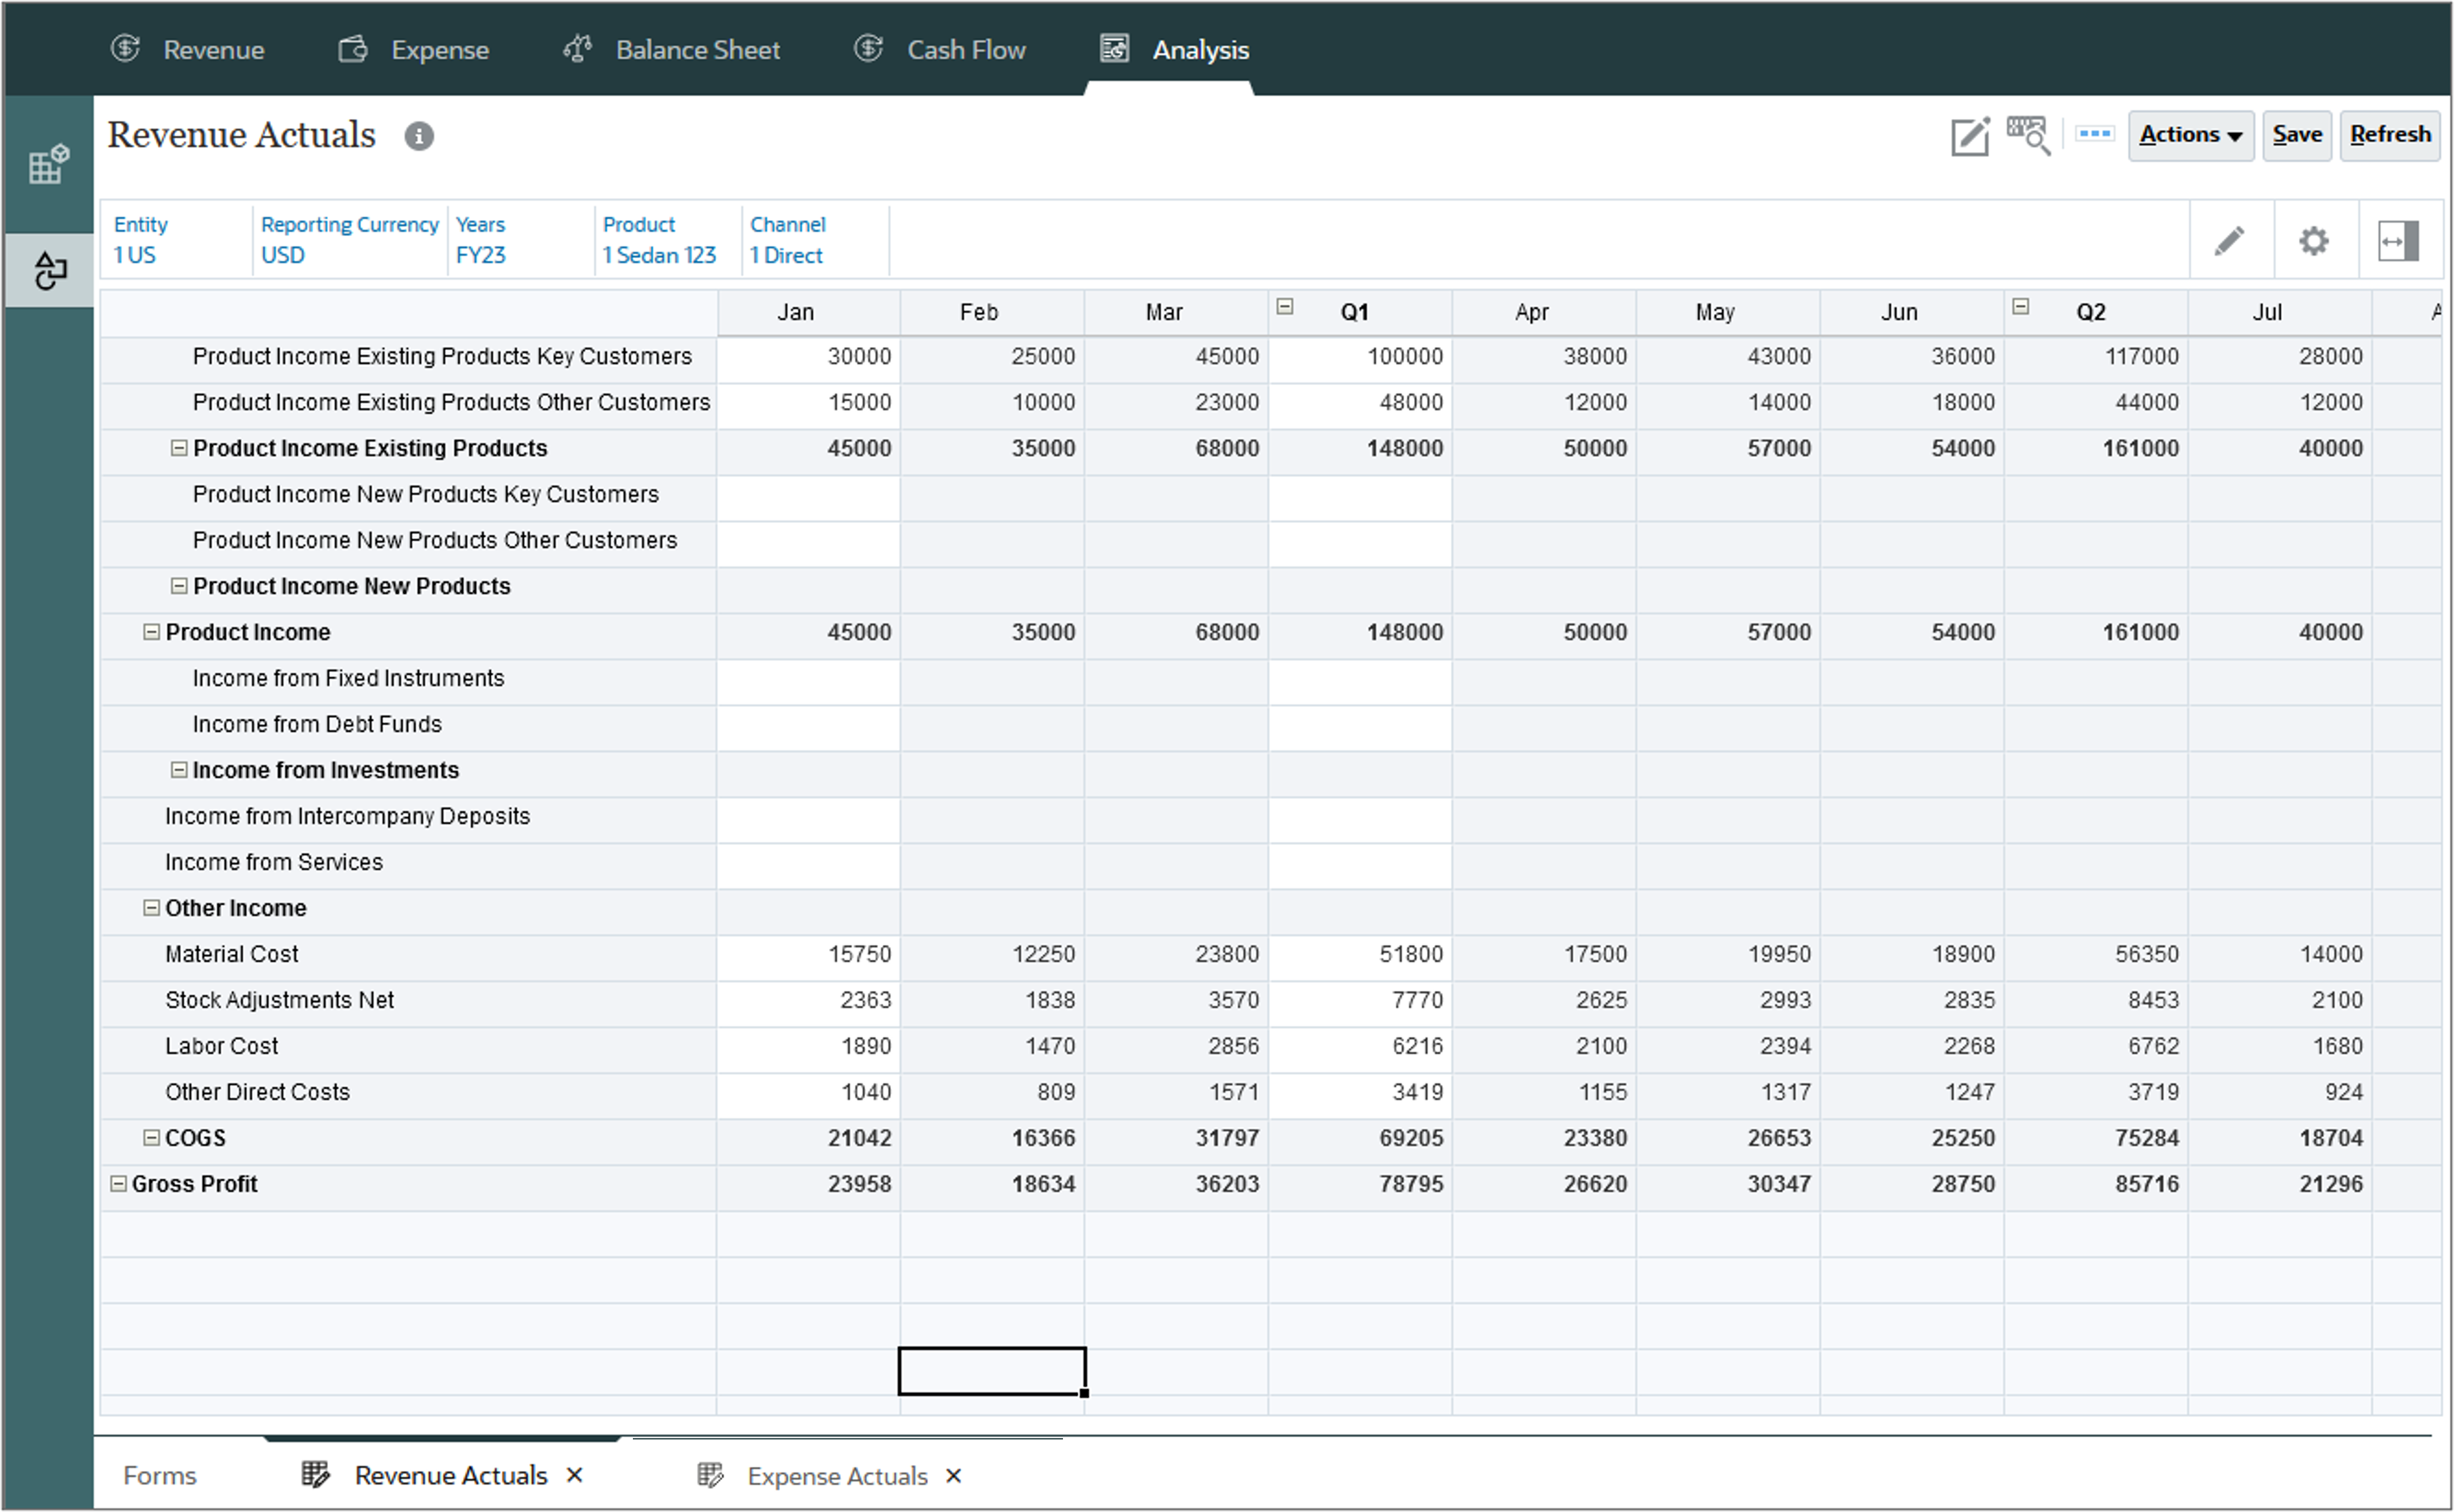The image size is (2454, 1512).
Task: Click the blue three-dot more icon
Action: click(x=2094, y=133)
